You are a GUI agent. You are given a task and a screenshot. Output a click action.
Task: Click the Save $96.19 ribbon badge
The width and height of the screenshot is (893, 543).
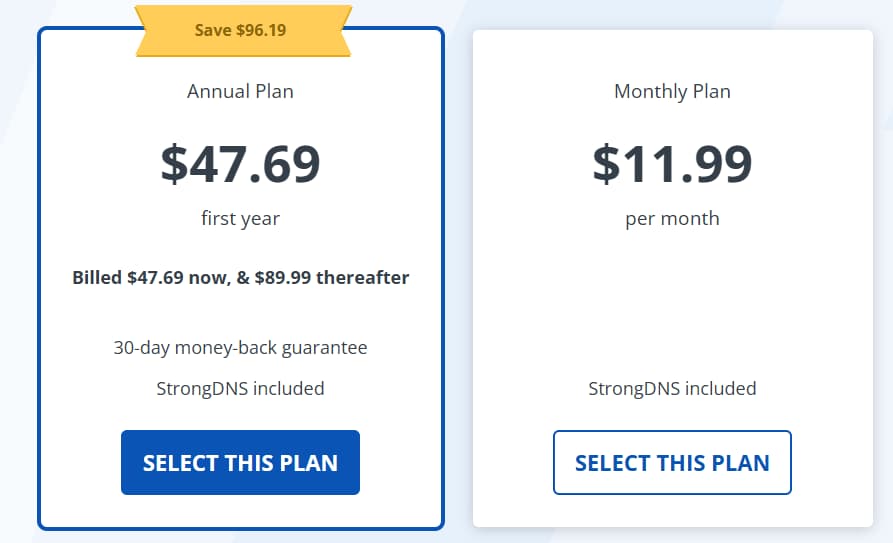click(240, 30)
